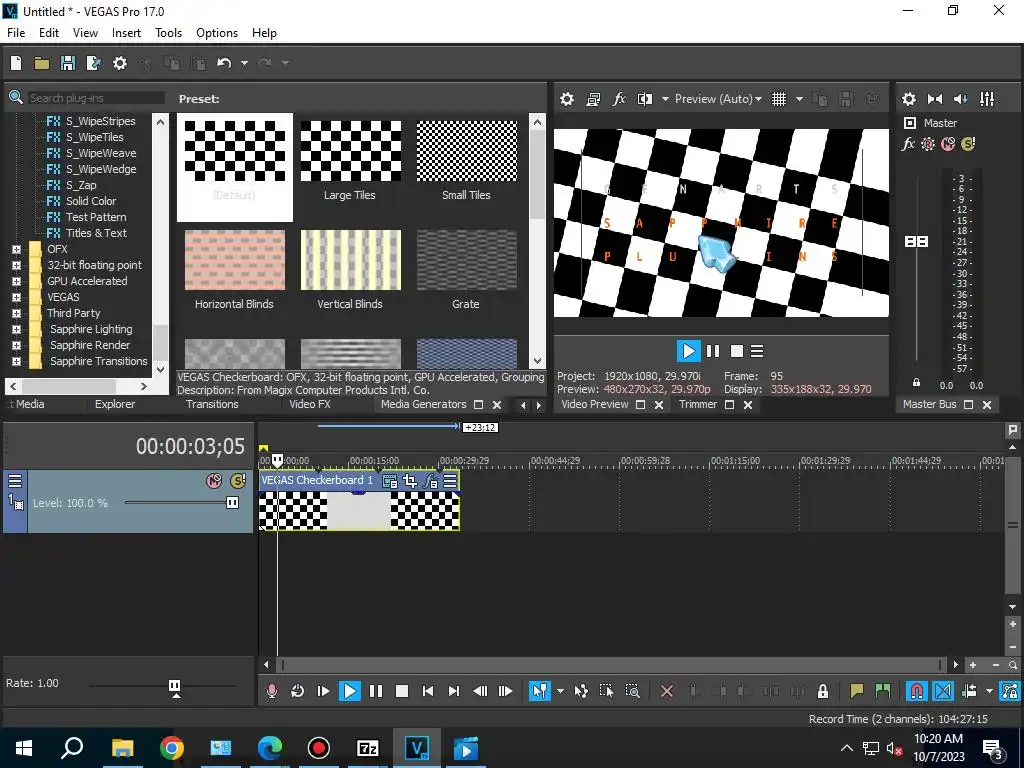Adjust the playback Rate slider

pos(174,686)
